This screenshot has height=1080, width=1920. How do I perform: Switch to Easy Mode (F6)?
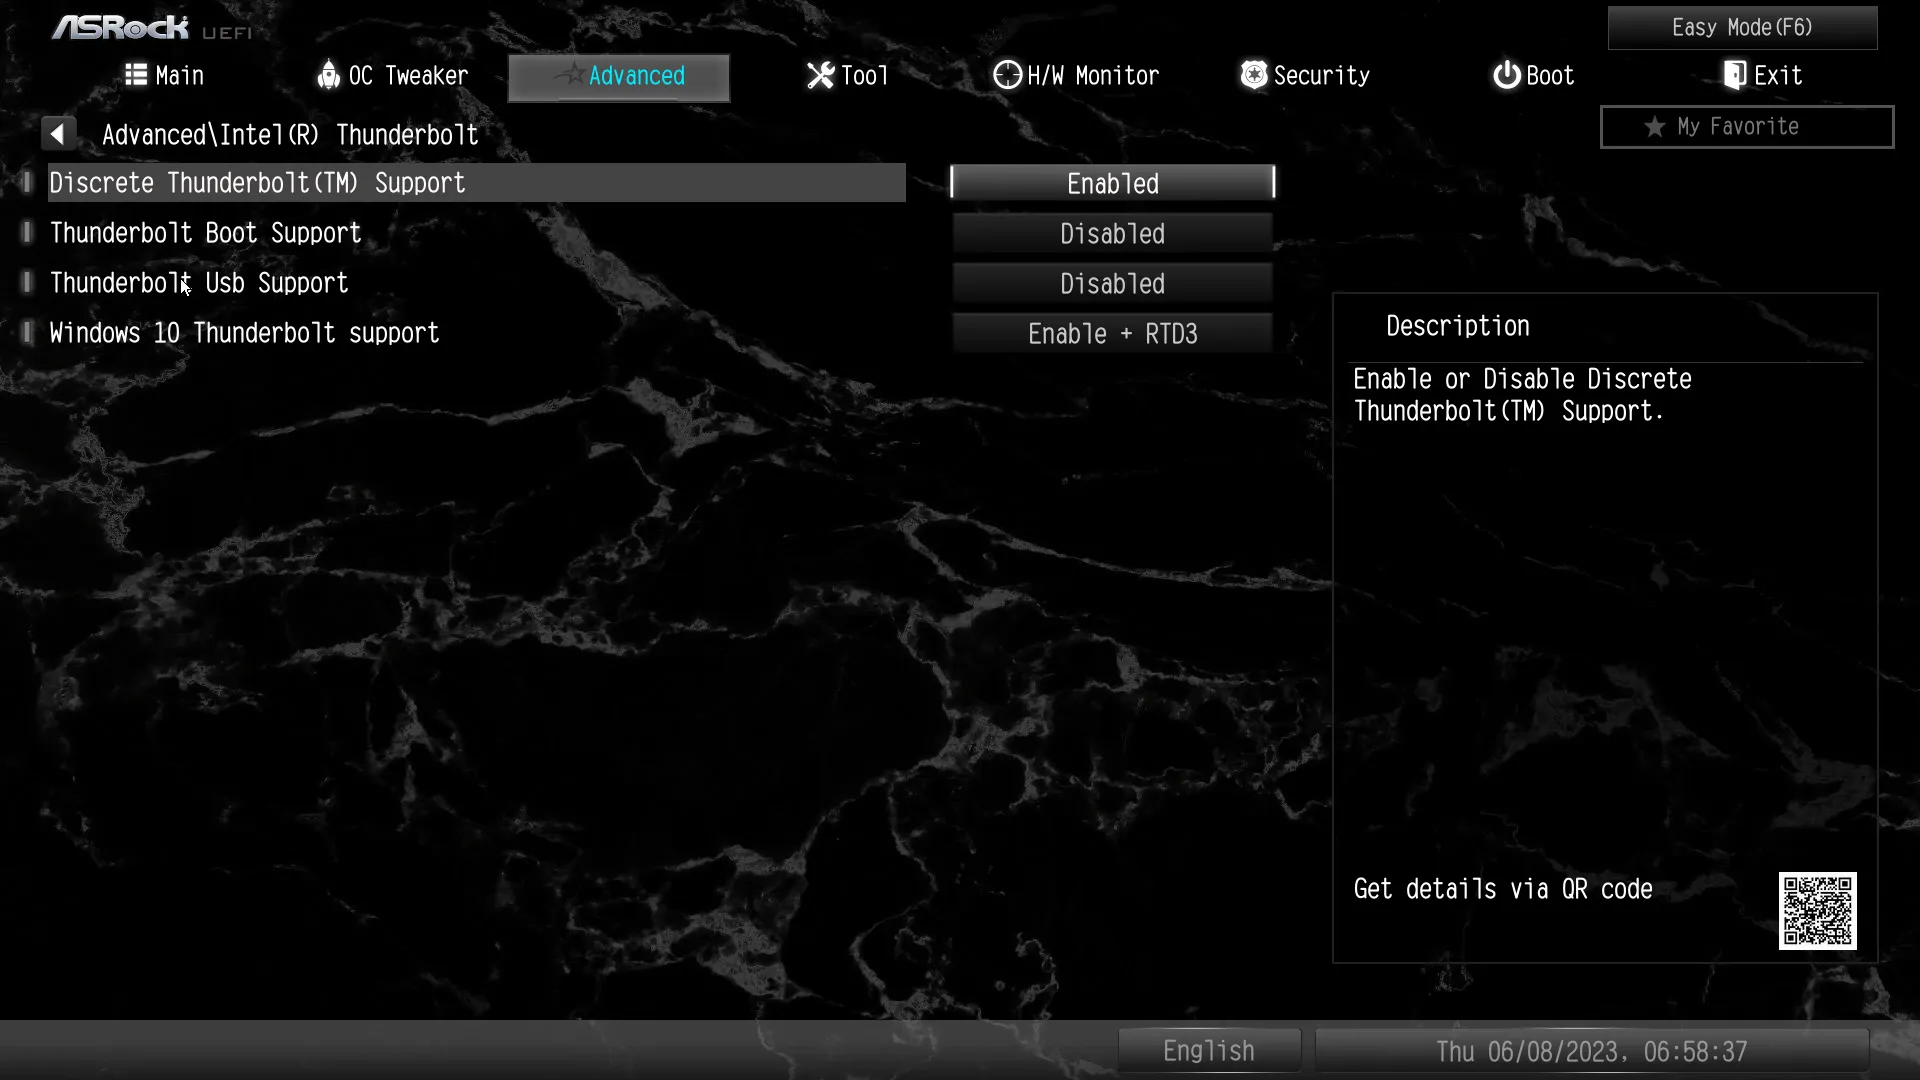click(x=1742, y=28)
